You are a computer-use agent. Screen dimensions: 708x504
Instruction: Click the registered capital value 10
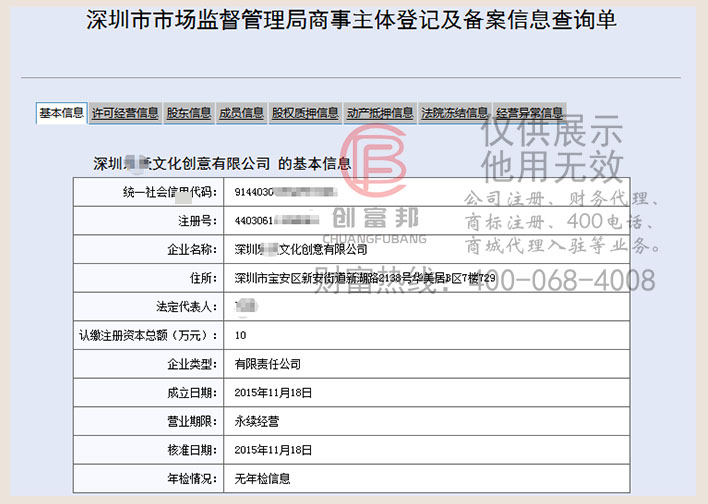[x=240, y=336]
